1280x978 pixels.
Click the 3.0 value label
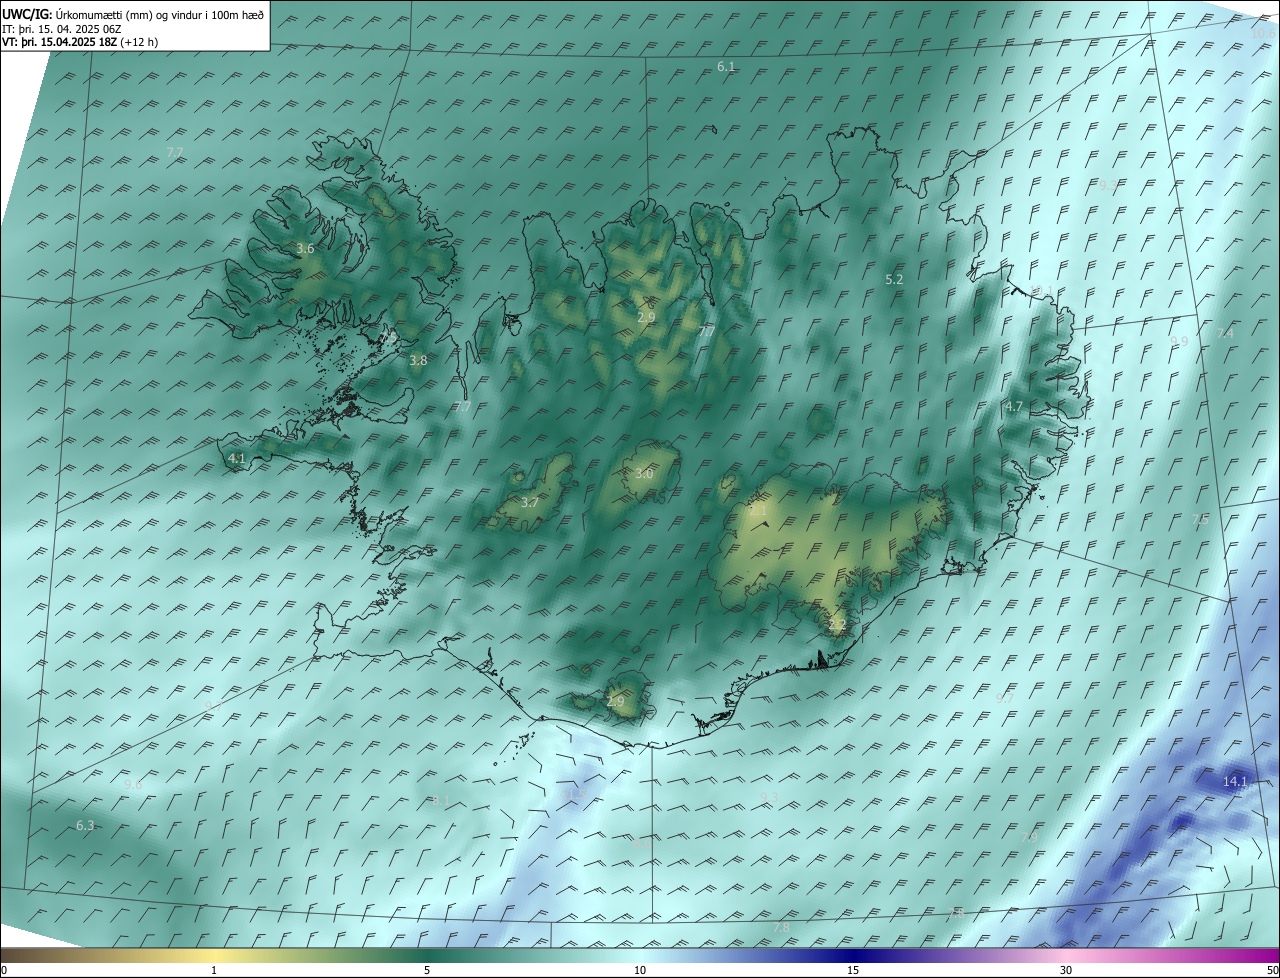coord(644,473)
